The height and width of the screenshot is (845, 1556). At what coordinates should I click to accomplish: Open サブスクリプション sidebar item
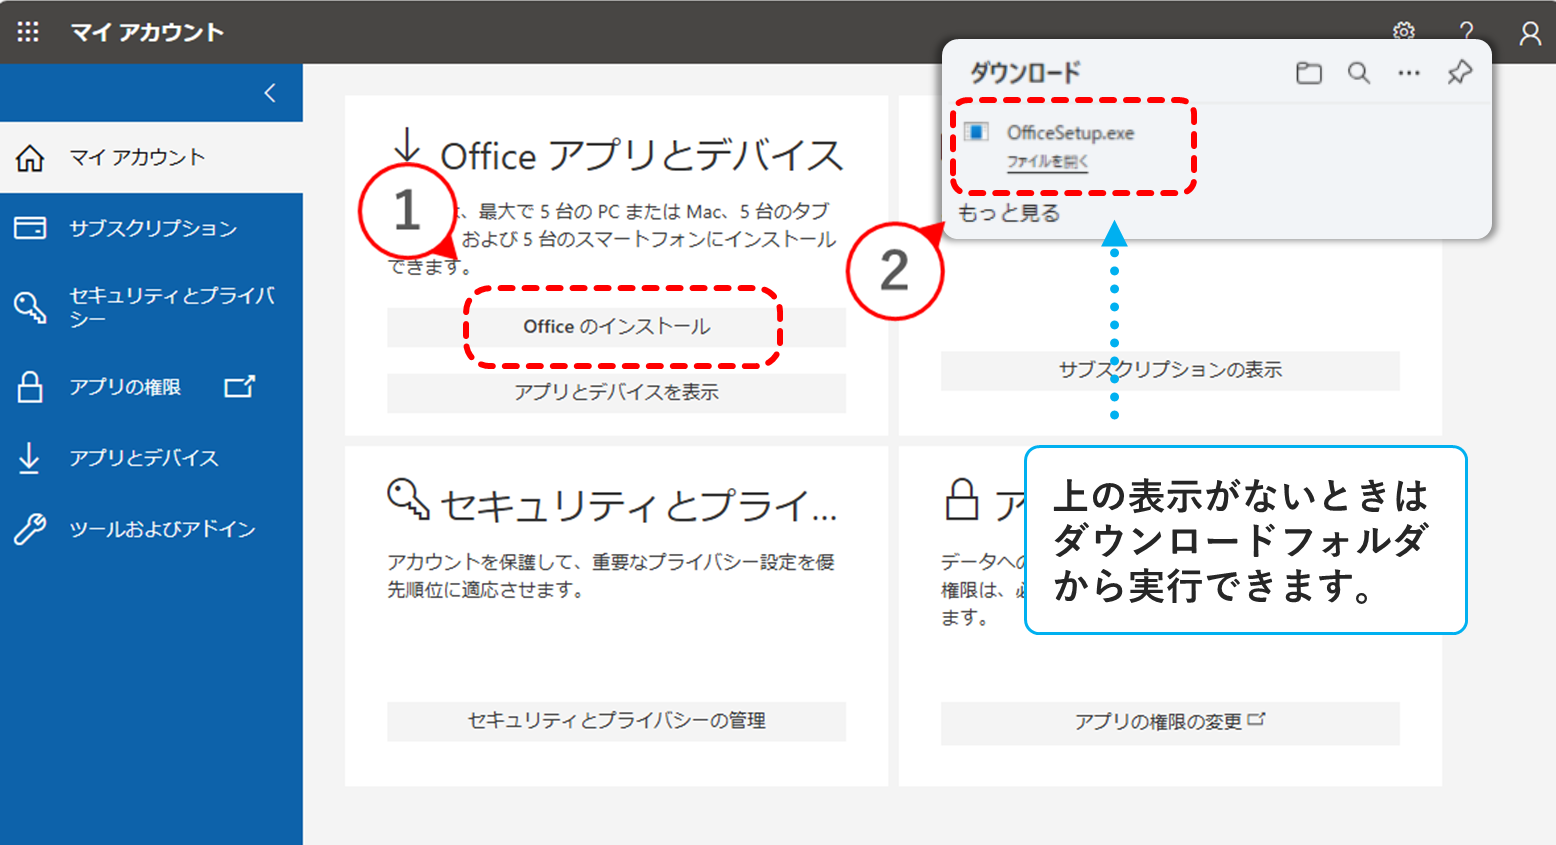coord(151,228)
